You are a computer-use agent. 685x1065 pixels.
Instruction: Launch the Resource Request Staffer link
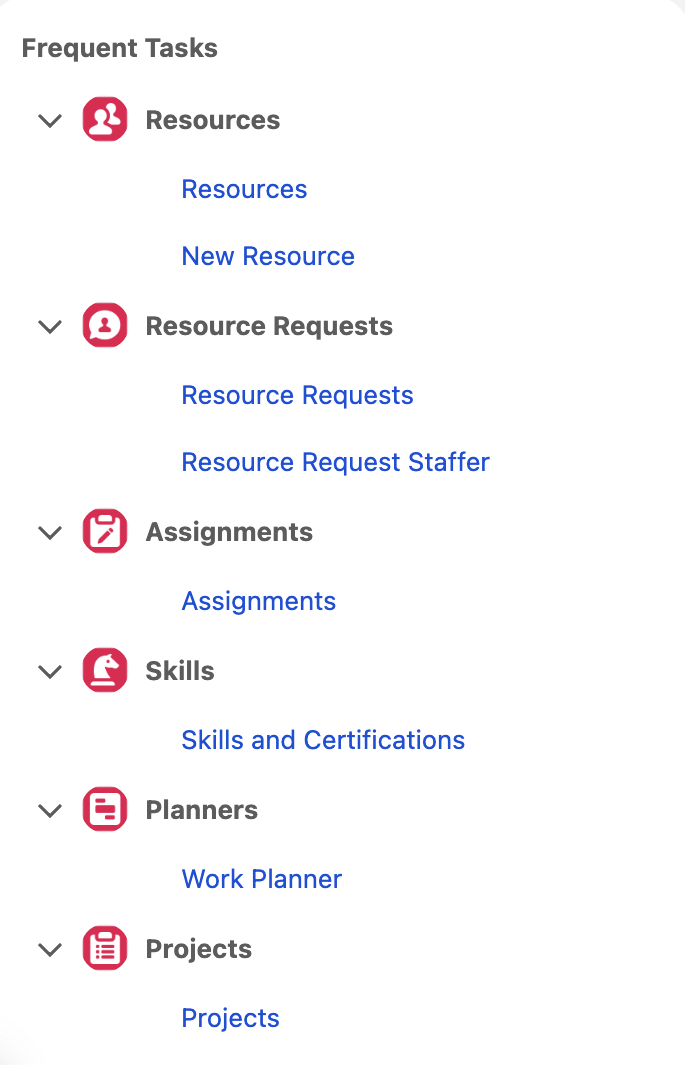(335, 462)
